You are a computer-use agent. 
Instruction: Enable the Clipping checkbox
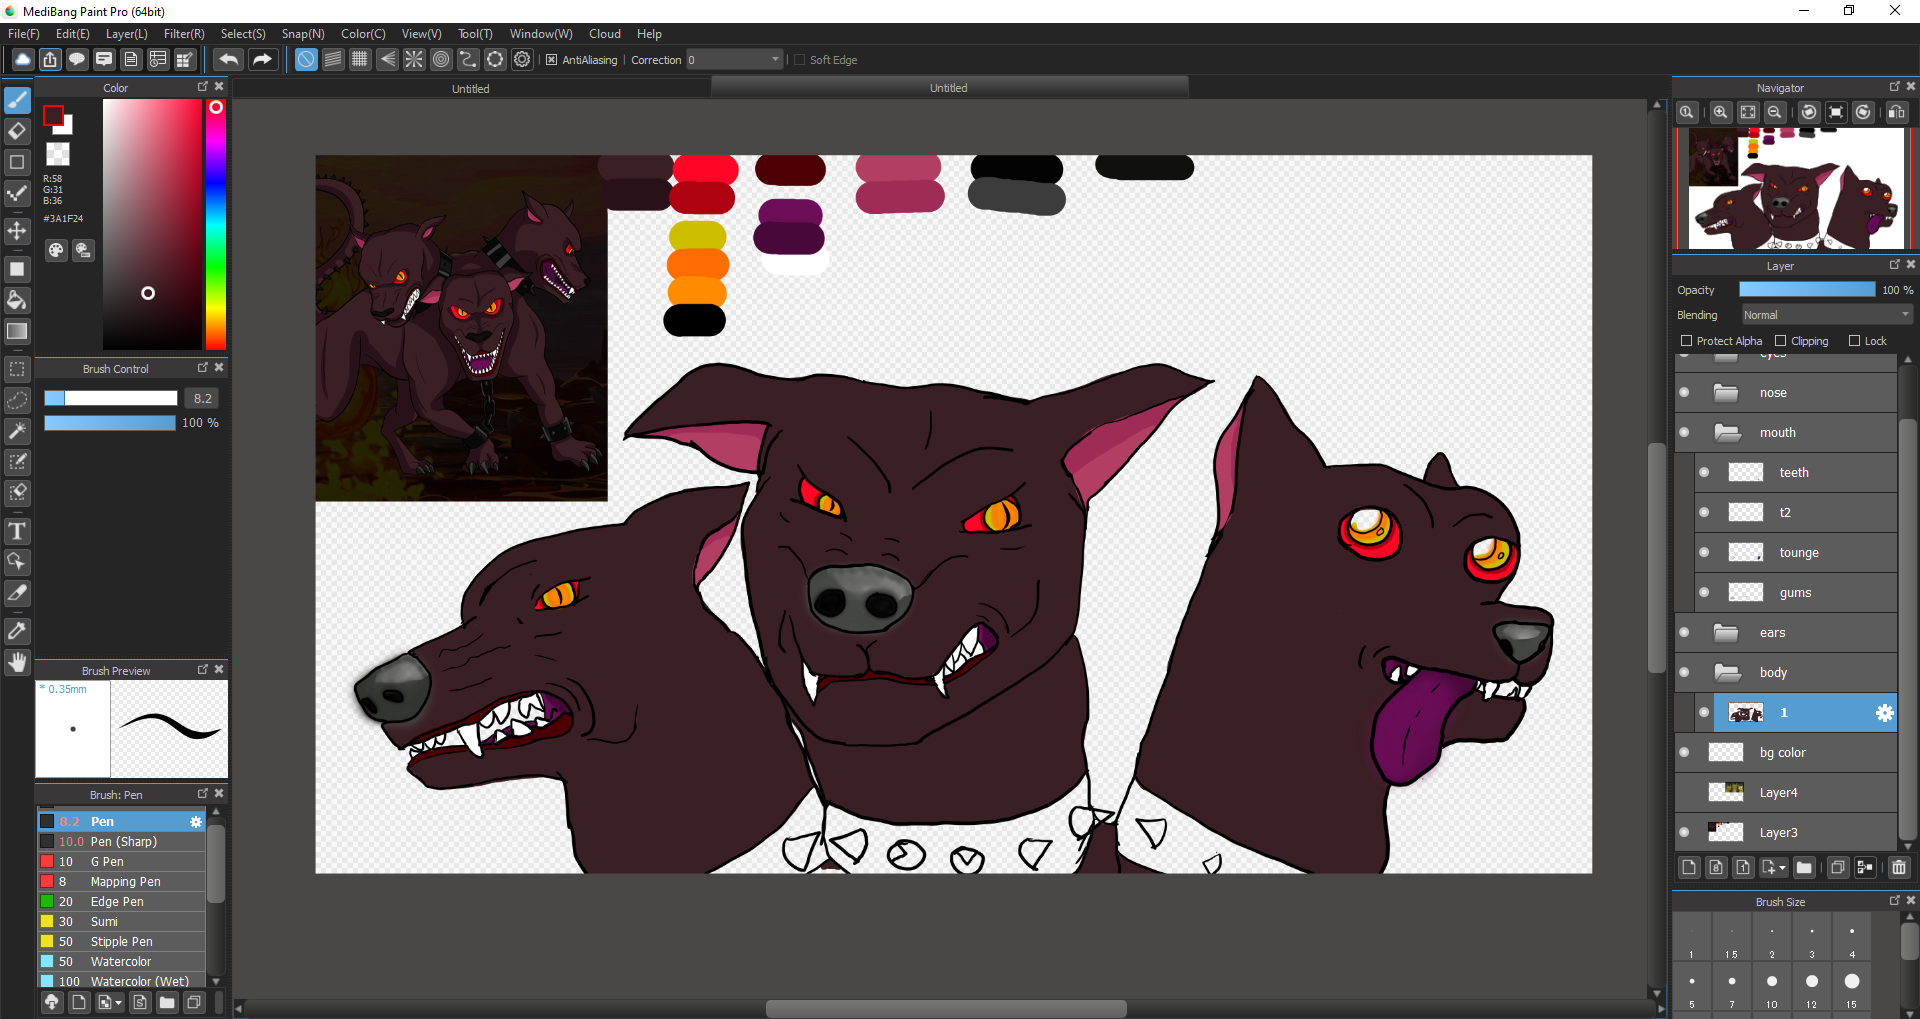click(1780, 341)
